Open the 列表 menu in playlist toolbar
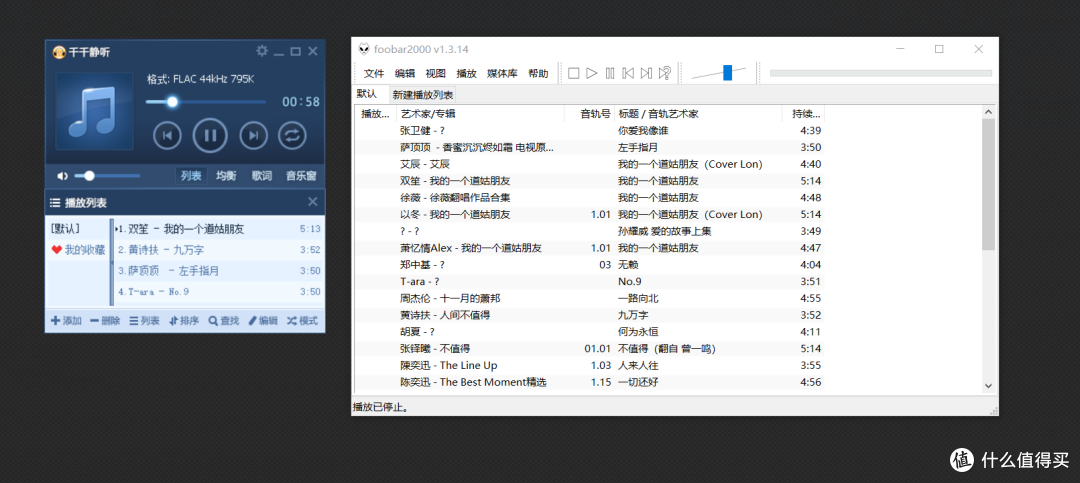Image resolution: width=1080 pixels, height=483 pixels. click(145, 321)
